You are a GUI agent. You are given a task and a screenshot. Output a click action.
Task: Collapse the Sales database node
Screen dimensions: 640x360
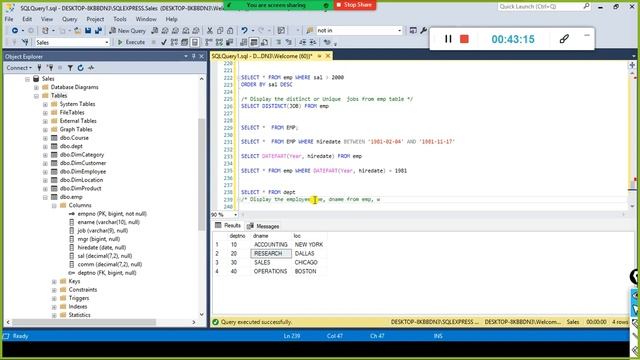(x=27, y=79)
